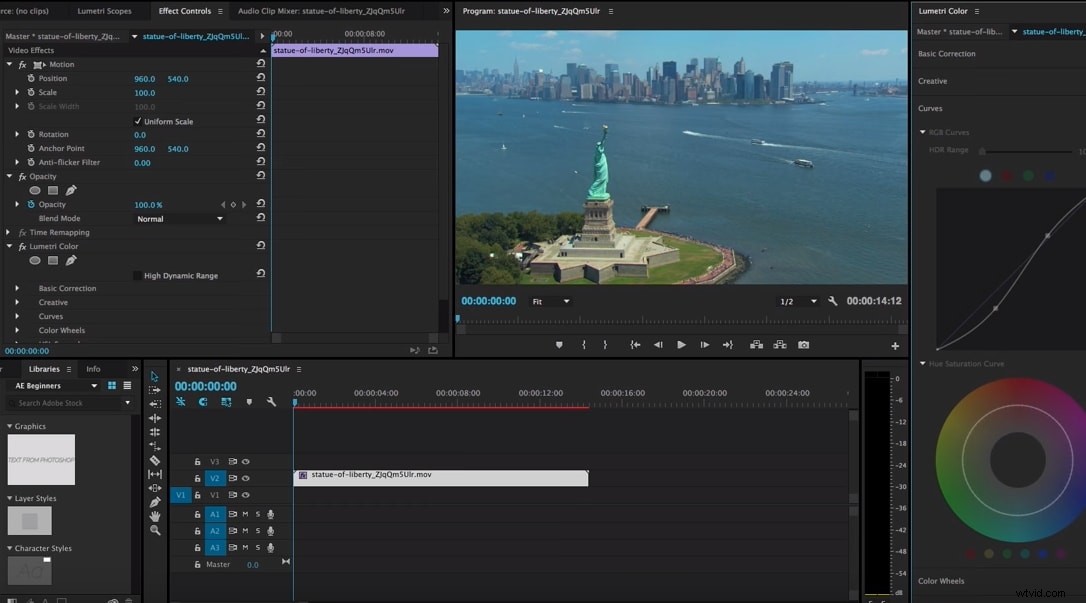Open the Blend Mode dropdown showing Normal

click(179, 218)
